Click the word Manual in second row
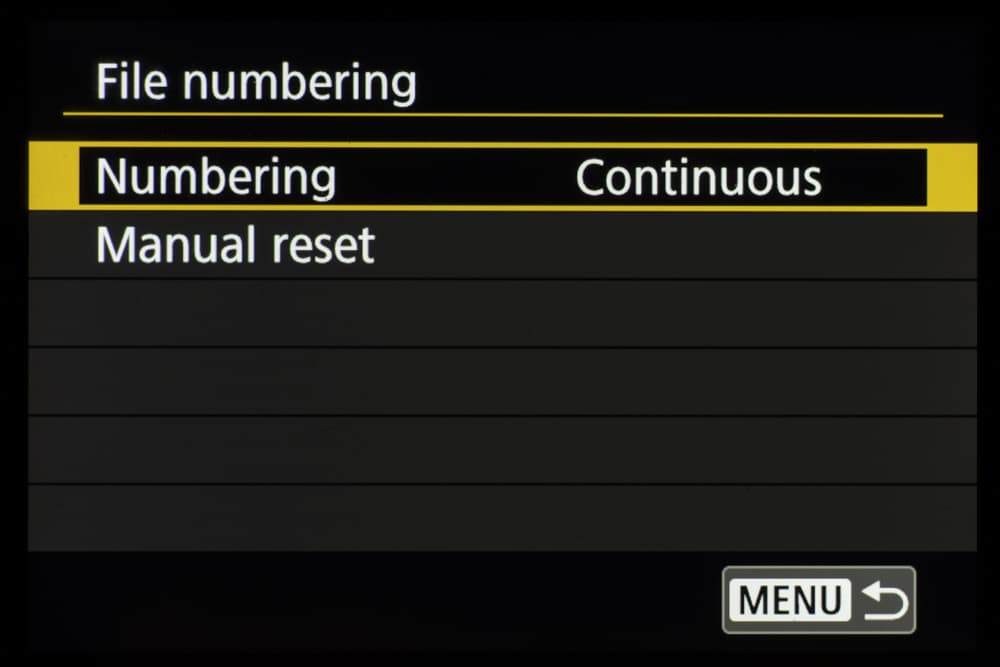This screenshot has height=667, width=1000. coord(168,245)
